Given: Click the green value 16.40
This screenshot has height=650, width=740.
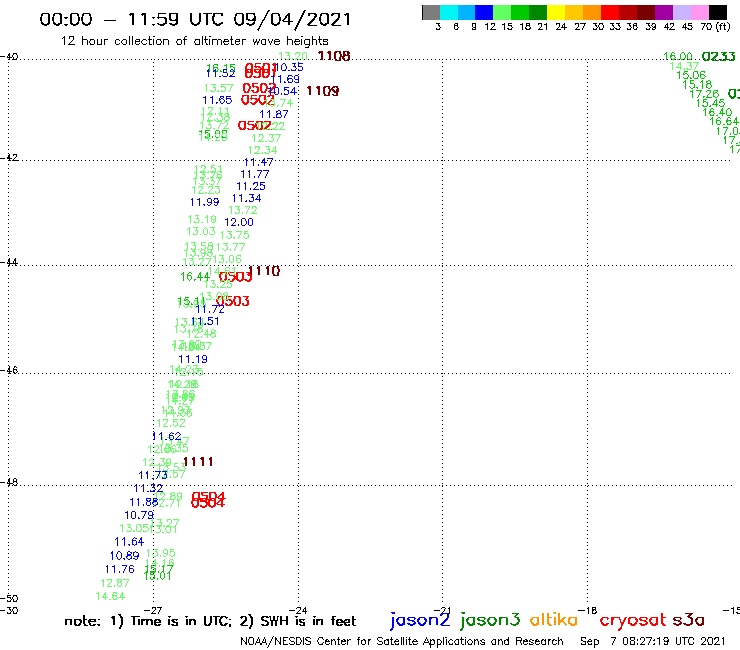Looking at the screenshot, I should (x=717, y=112).
